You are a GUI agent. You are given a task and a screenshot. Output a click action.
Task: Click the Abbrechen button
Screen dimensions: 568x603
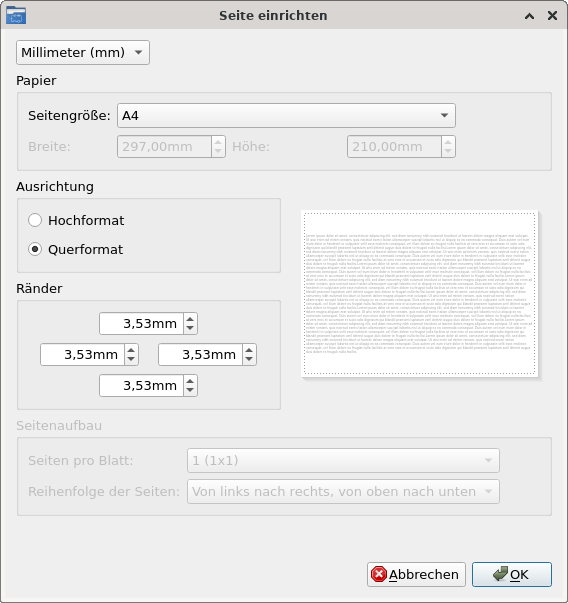pos(416,575)
